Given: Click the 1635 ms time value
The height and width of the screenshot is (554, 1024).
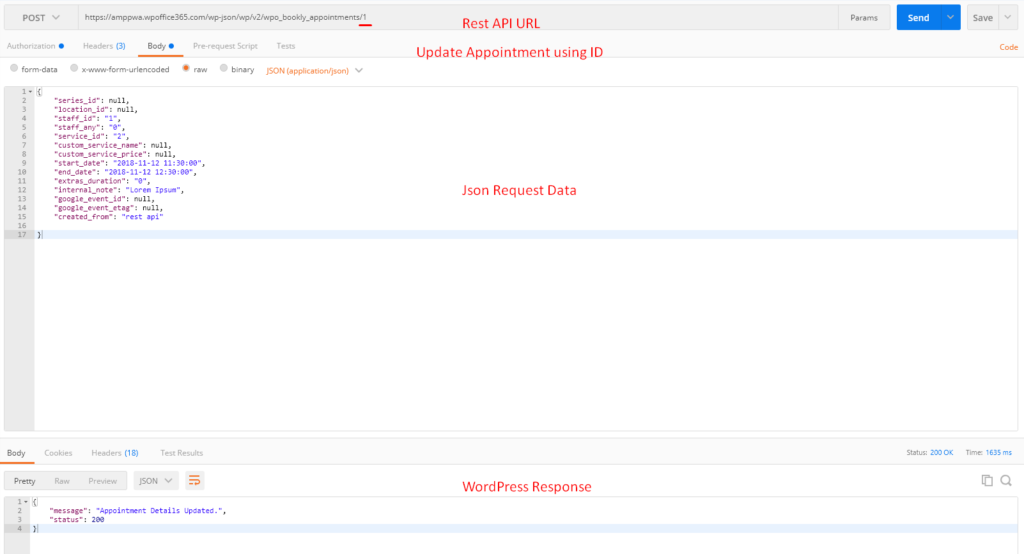Looking at the screenshot, I should point(999,452).
